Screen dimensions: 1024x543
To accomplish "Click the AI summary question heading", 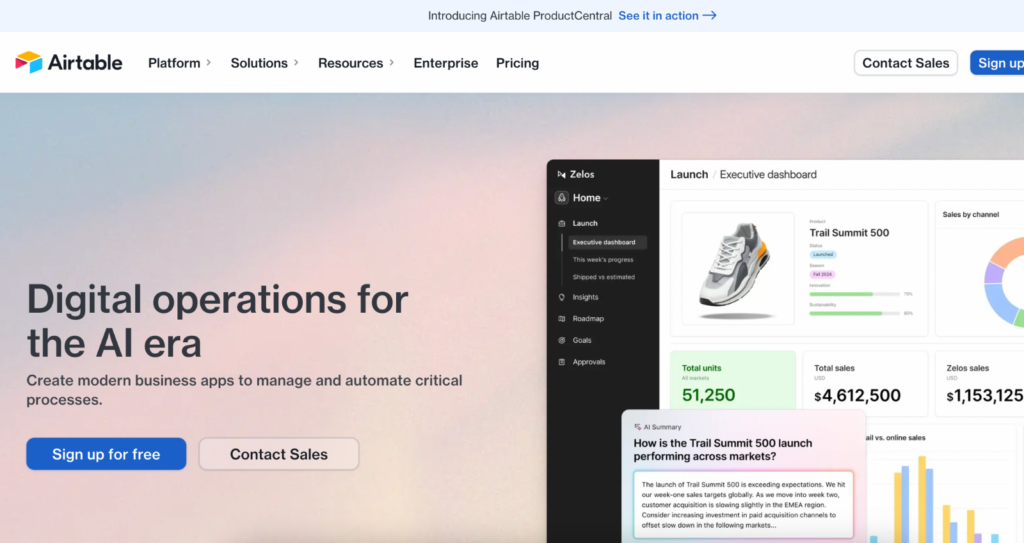I will [x=723, y=450].
